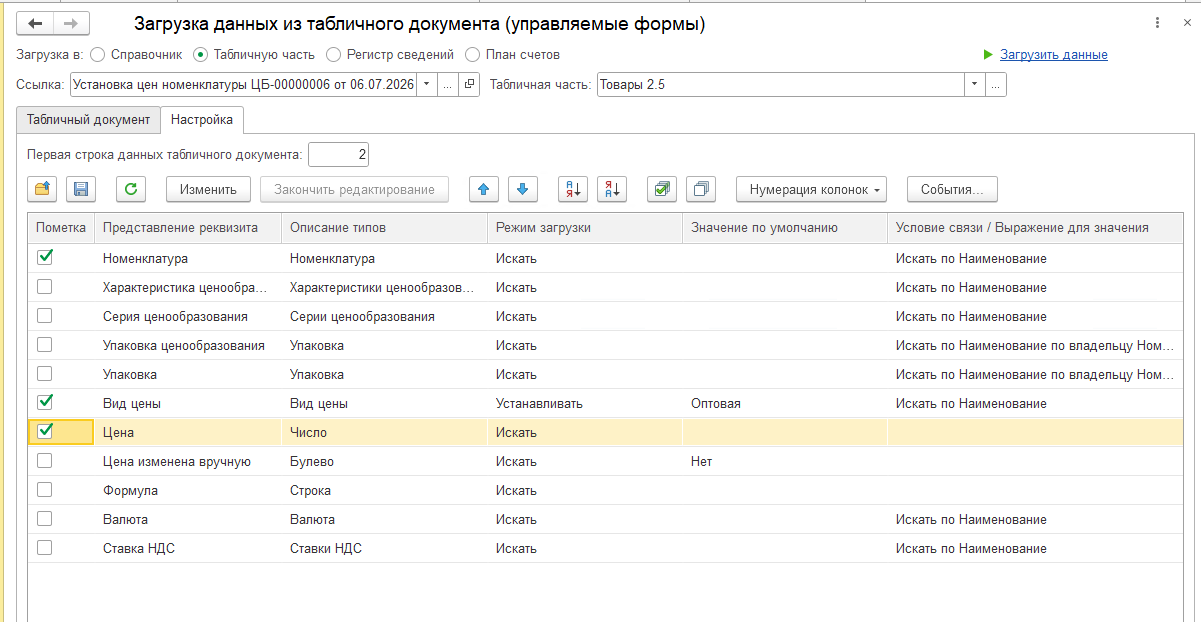
Task: Click Описание типов column header
Action: tap(385, 228)
